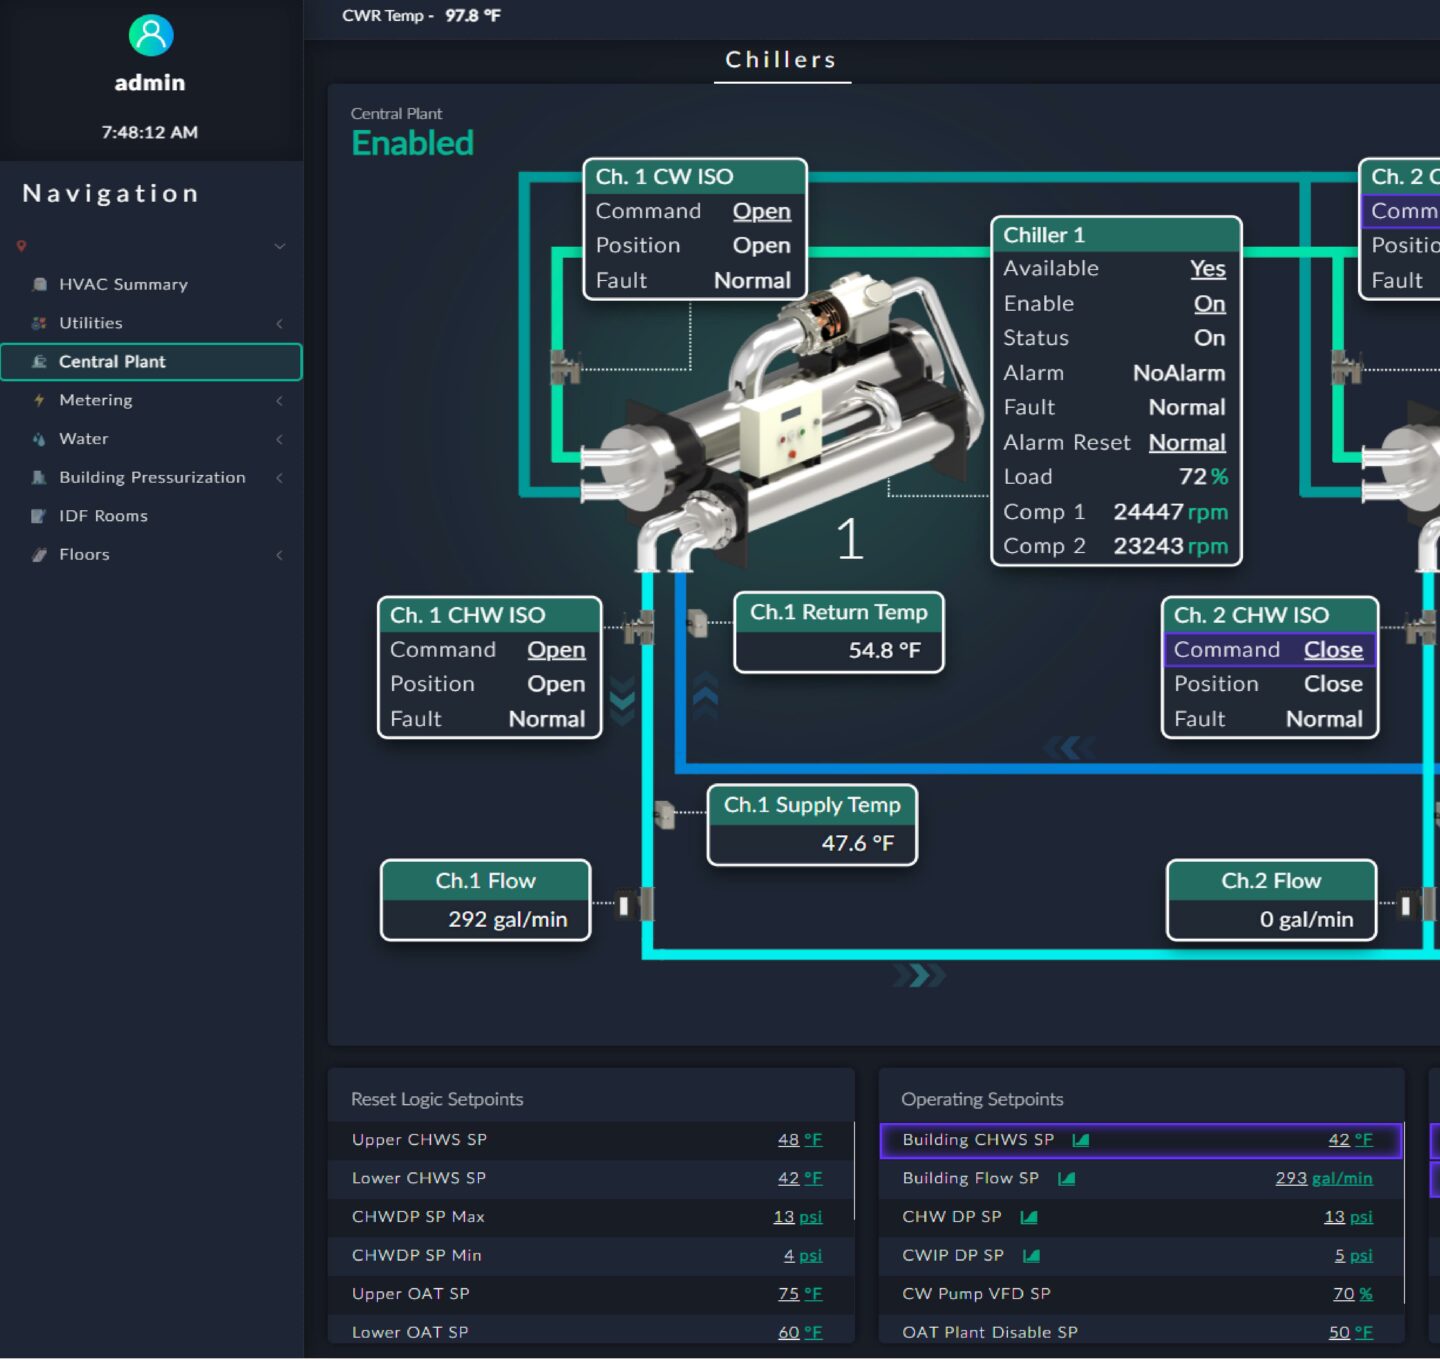Screen dimensions: 1440x1360
Task: Click the Ch. 1 CW ISO valve symbol
Action: [566, 367]
